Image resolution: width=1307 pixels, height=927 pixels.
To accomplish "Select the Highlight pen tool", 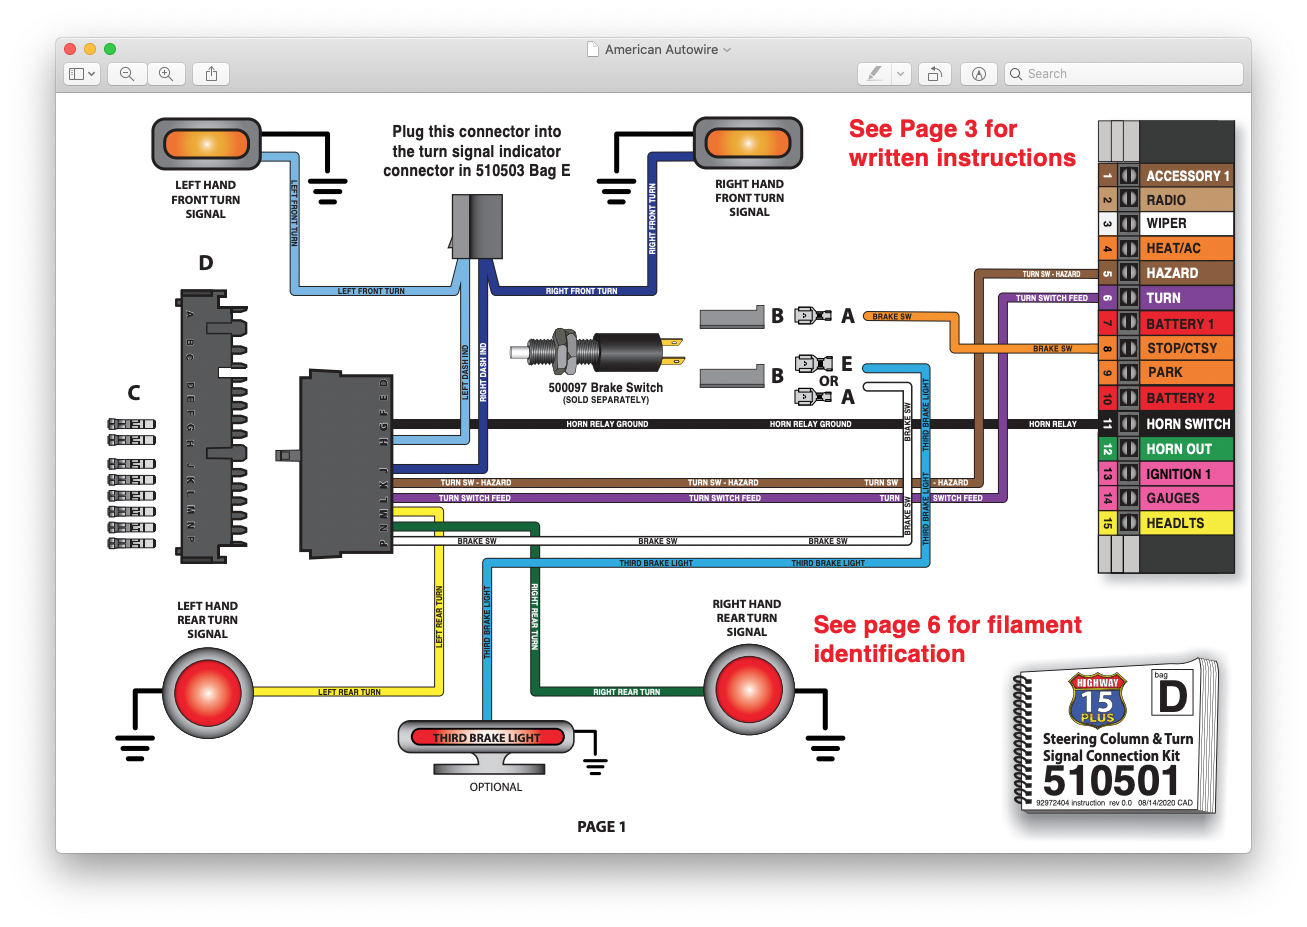I will tap(874, 74).
